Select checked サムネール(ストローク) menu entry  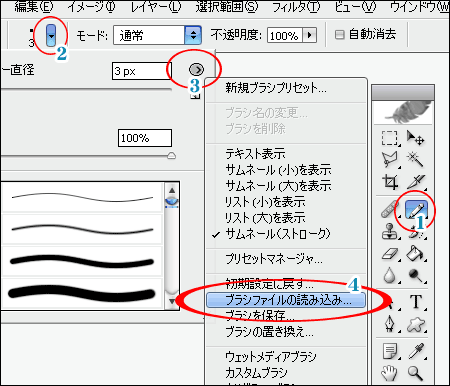[286, 234]
